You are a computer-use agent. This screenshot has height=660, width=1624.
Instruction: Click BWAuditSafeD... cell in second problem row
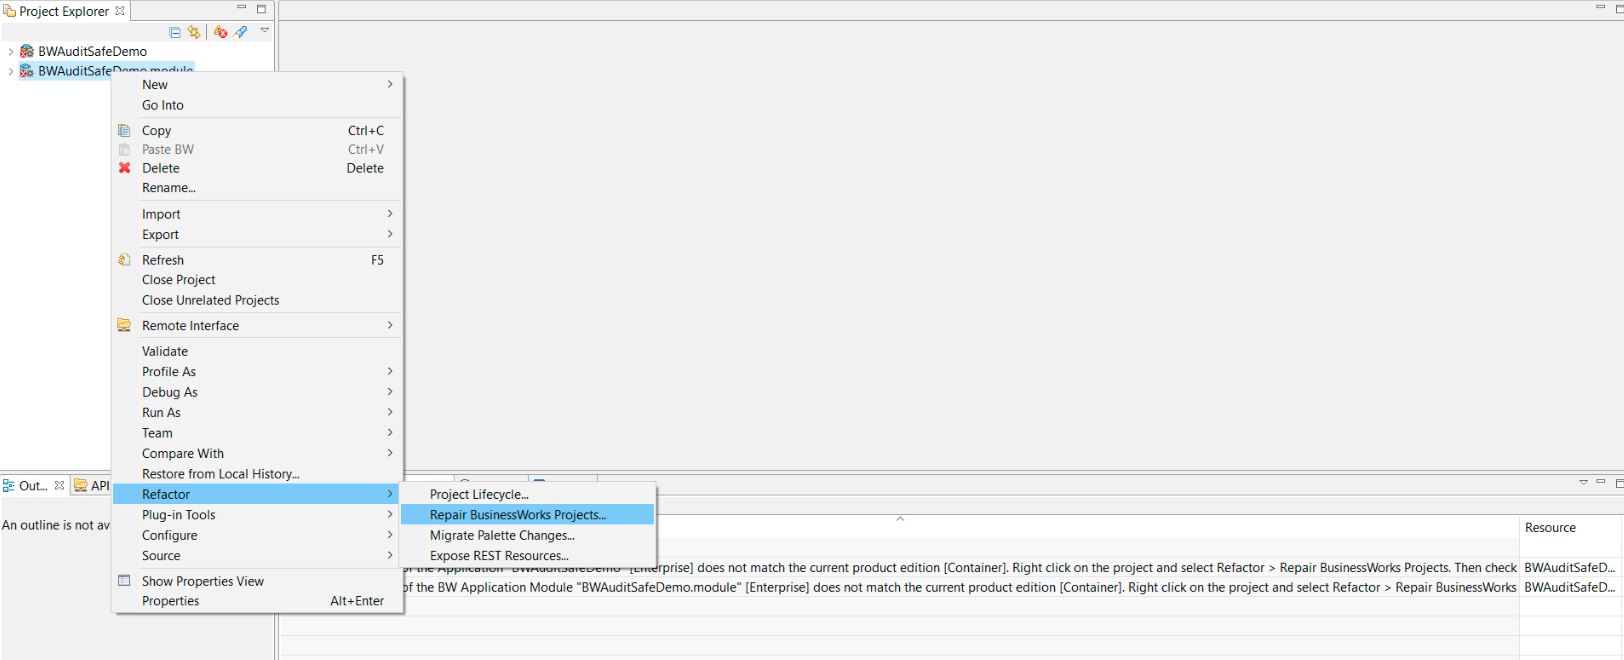click(1570, 587)
